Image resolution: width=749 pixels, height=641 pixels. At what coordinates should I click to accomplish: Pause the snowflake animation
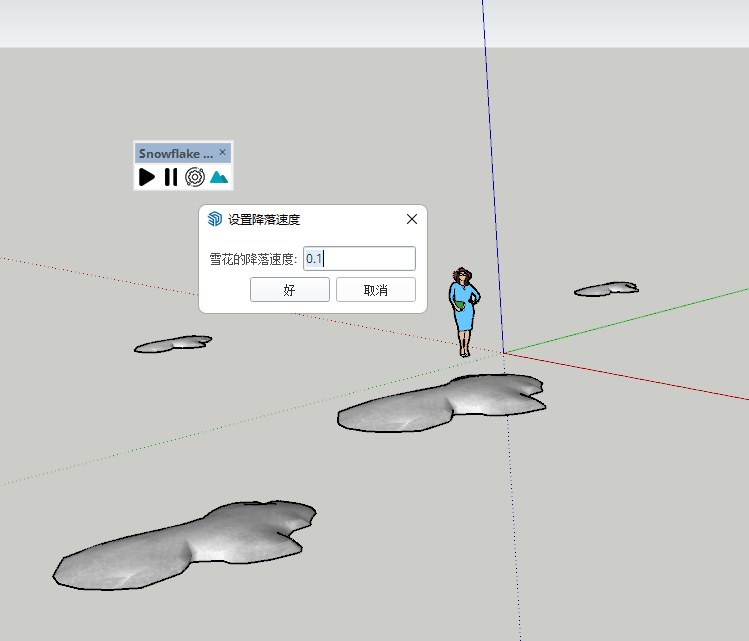pyautogui.click(x=171, y=177)
